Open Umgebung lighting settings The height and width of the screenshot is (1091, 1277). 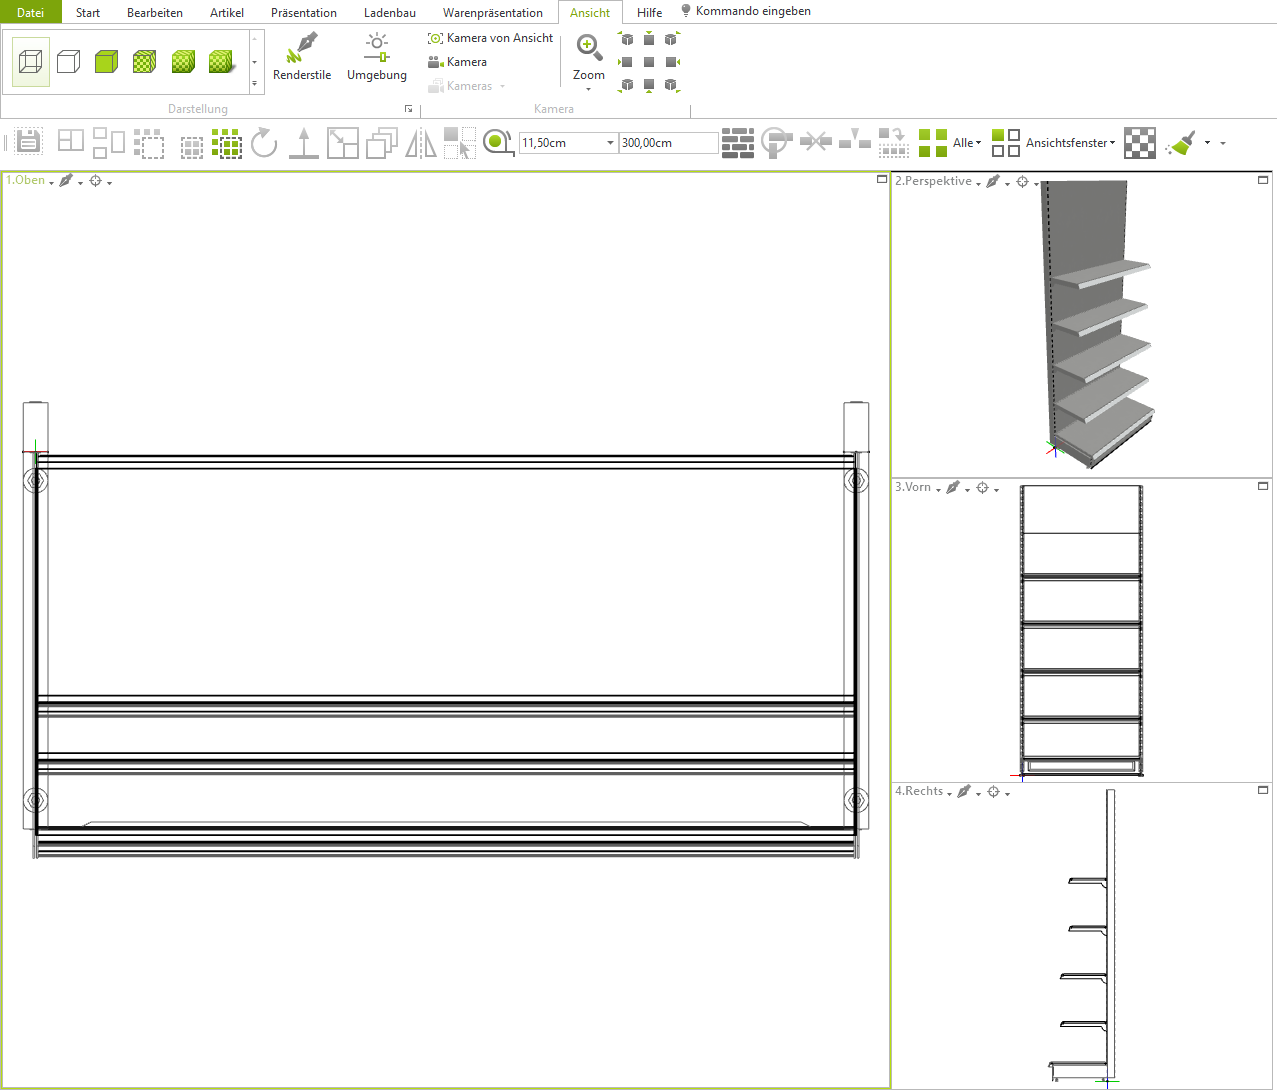[x=377, y=57]
